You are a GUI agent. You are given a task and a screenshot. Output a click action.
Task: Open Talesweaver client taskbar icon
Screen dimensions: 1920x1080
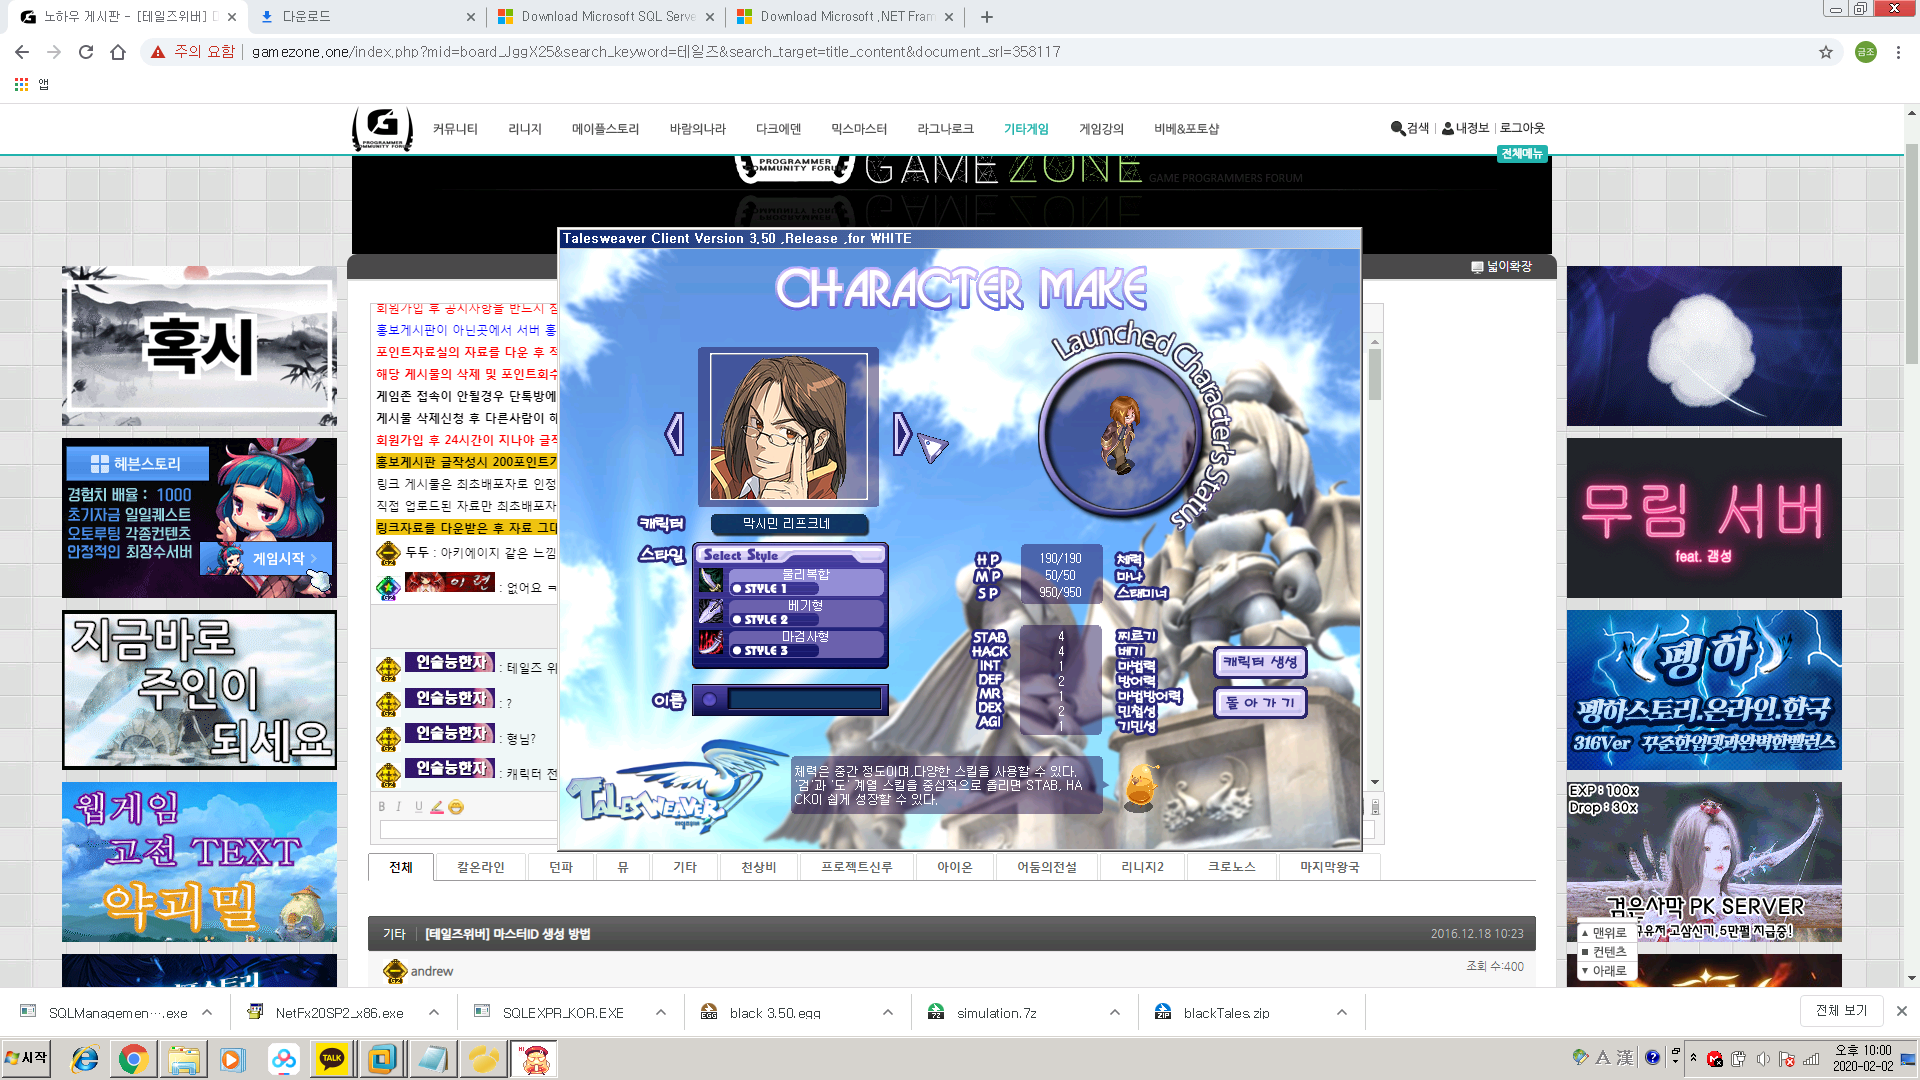[535, 1059]
